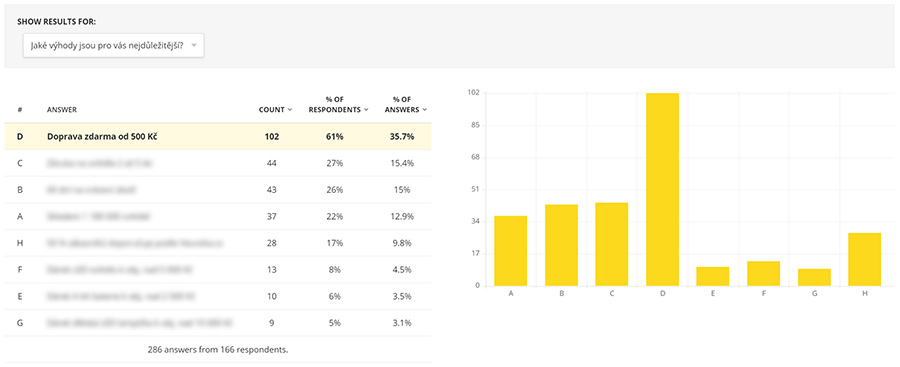Image resolution: width=900 pixels, height=367 pixels.
Task: Open the 'Show results for' question dropdown
Action: pyautogui.click(x=114, y=45)
